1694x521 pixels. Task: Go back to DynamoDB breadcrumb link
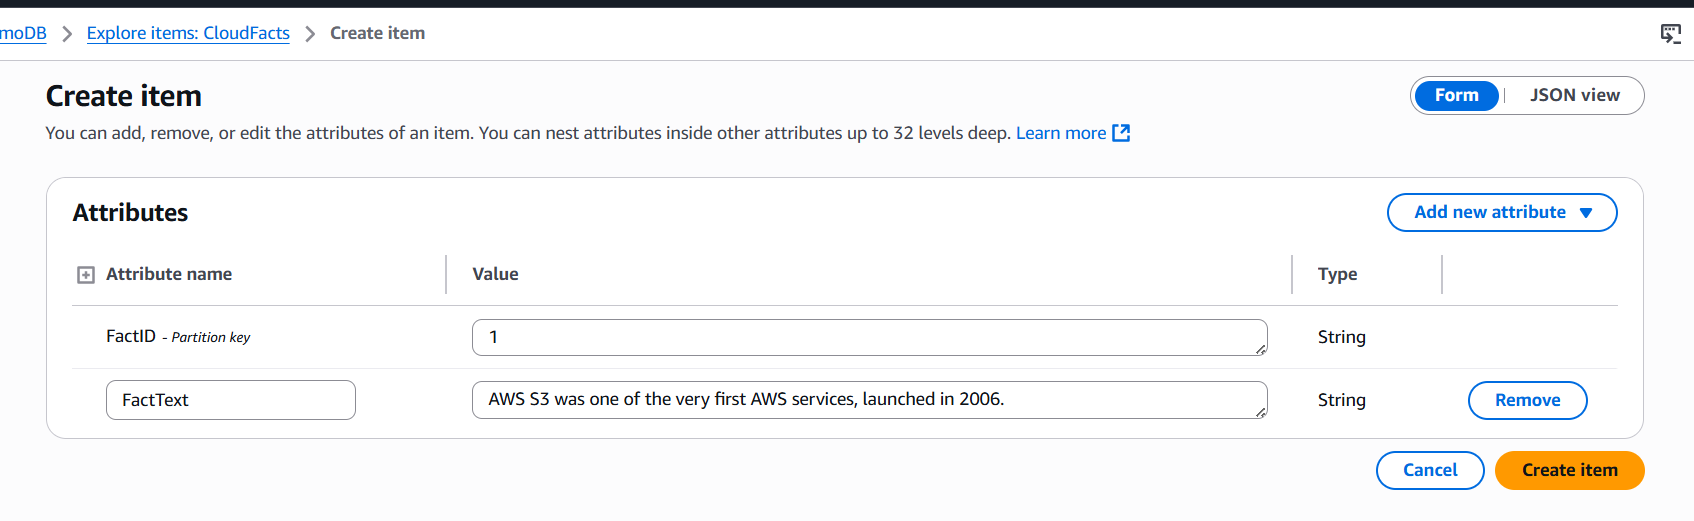pyautogui.click(x=23, y=33)
